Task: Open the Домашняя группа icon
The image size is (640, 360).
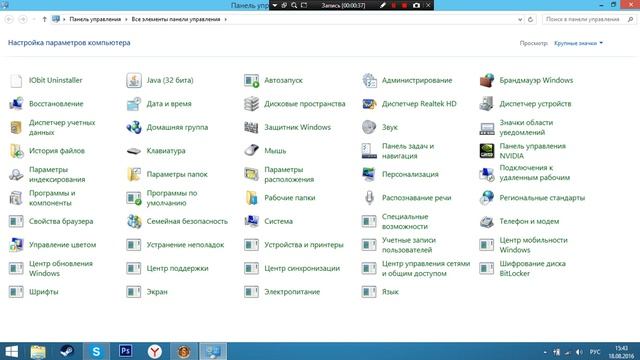Action: click(133, 127)
